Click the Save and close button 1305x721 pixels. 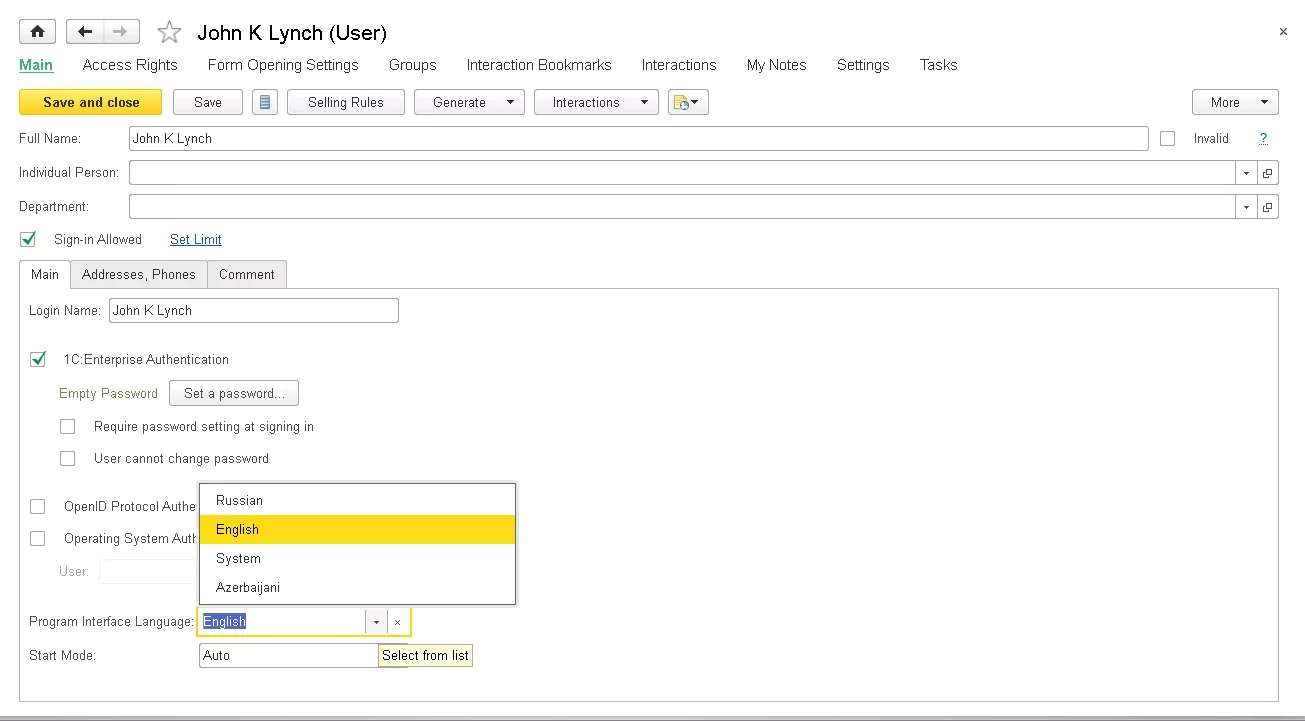[x=91, y=102]
